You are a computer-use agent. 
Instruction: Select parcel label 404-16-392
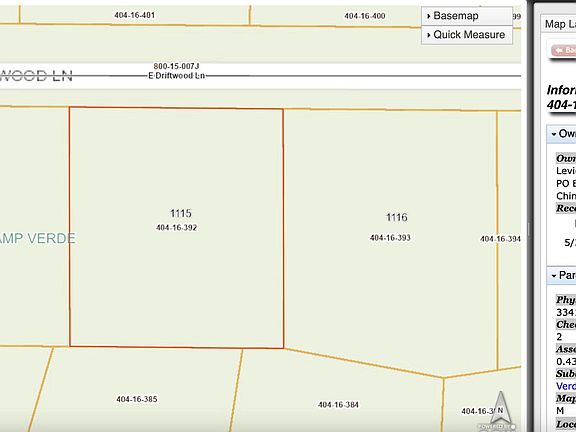click(x=177, y=228)
